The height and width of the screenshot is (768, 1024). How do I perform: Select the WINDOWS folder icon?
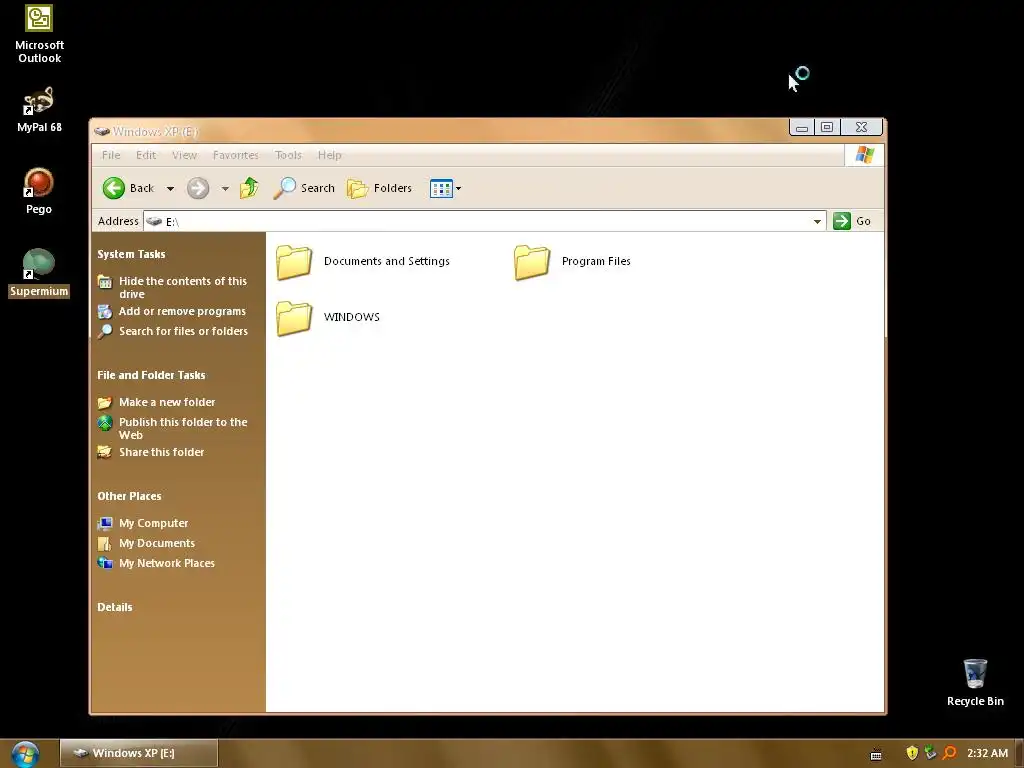point(294,318)
